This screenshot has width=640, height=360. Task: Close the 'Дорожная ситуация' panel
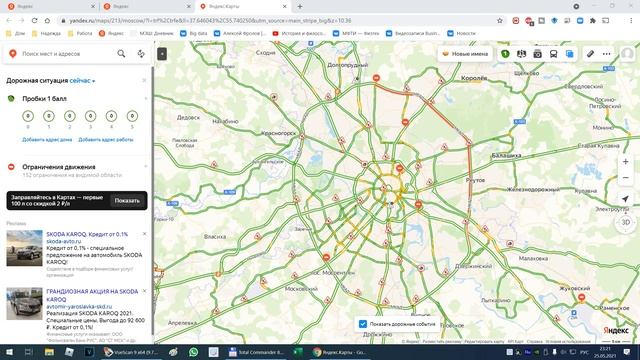[x=144, y=80]
